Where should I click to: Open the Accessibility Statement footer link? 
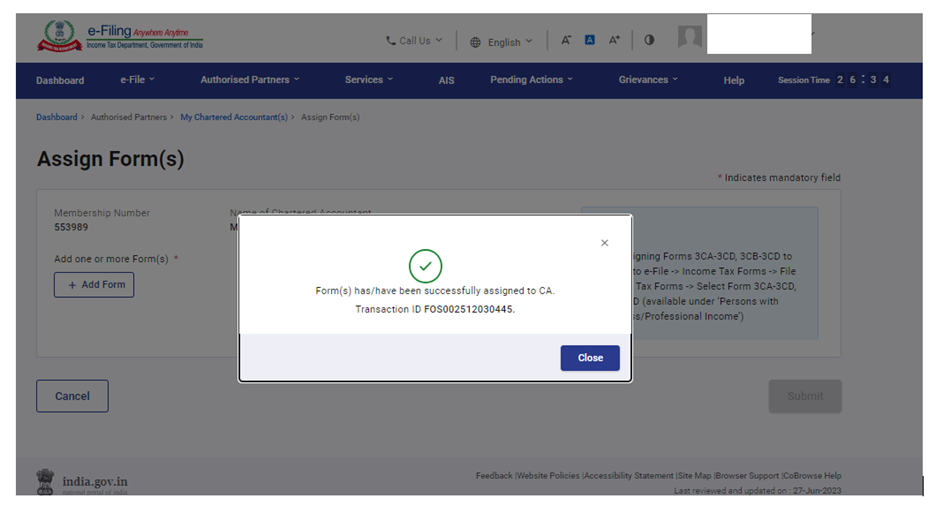point(629,476)
